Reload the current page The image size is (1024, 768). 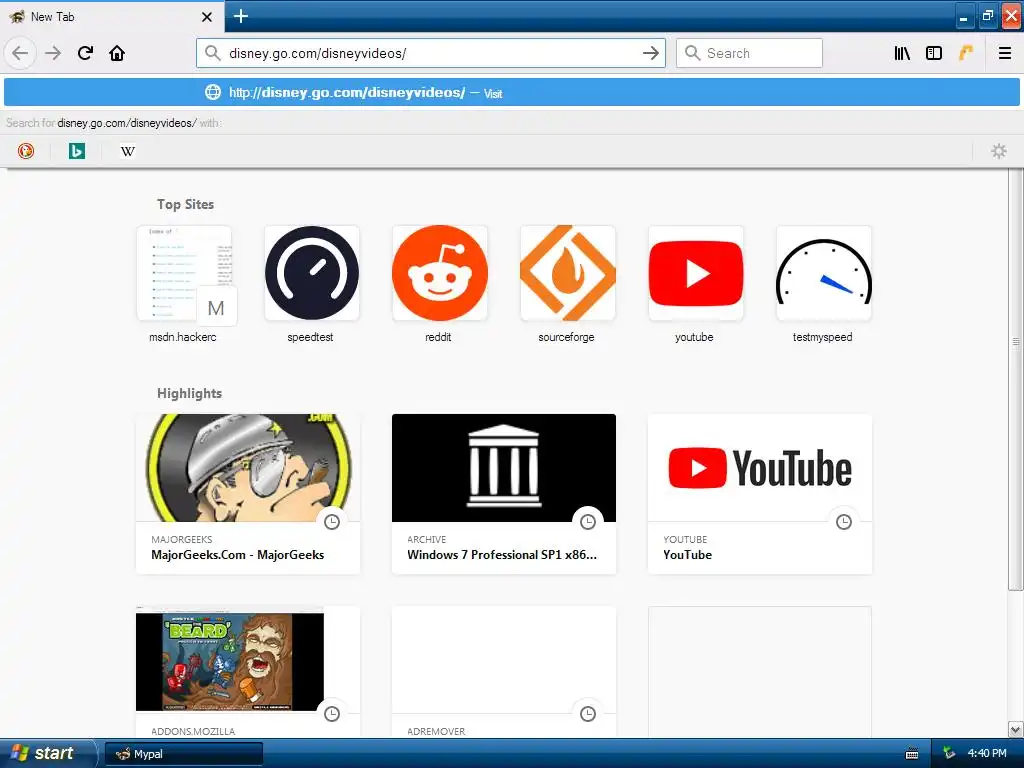point(85,53)
